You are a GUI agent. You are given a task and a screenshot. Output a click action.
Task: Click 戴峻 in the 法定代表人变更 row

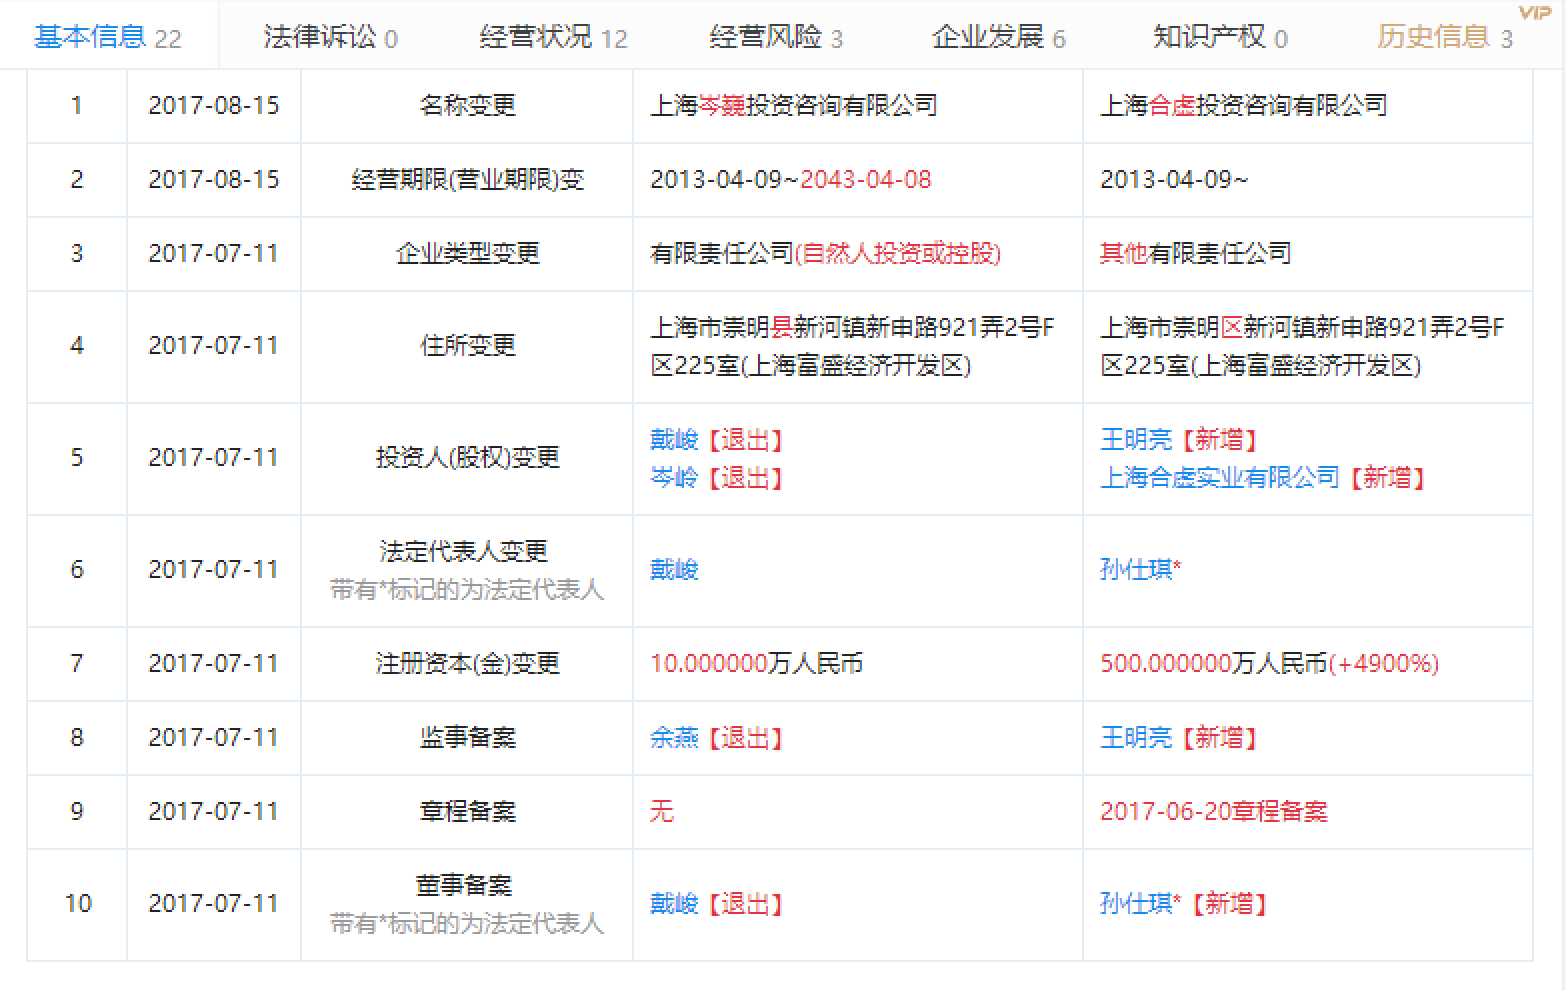click(674, 569)
